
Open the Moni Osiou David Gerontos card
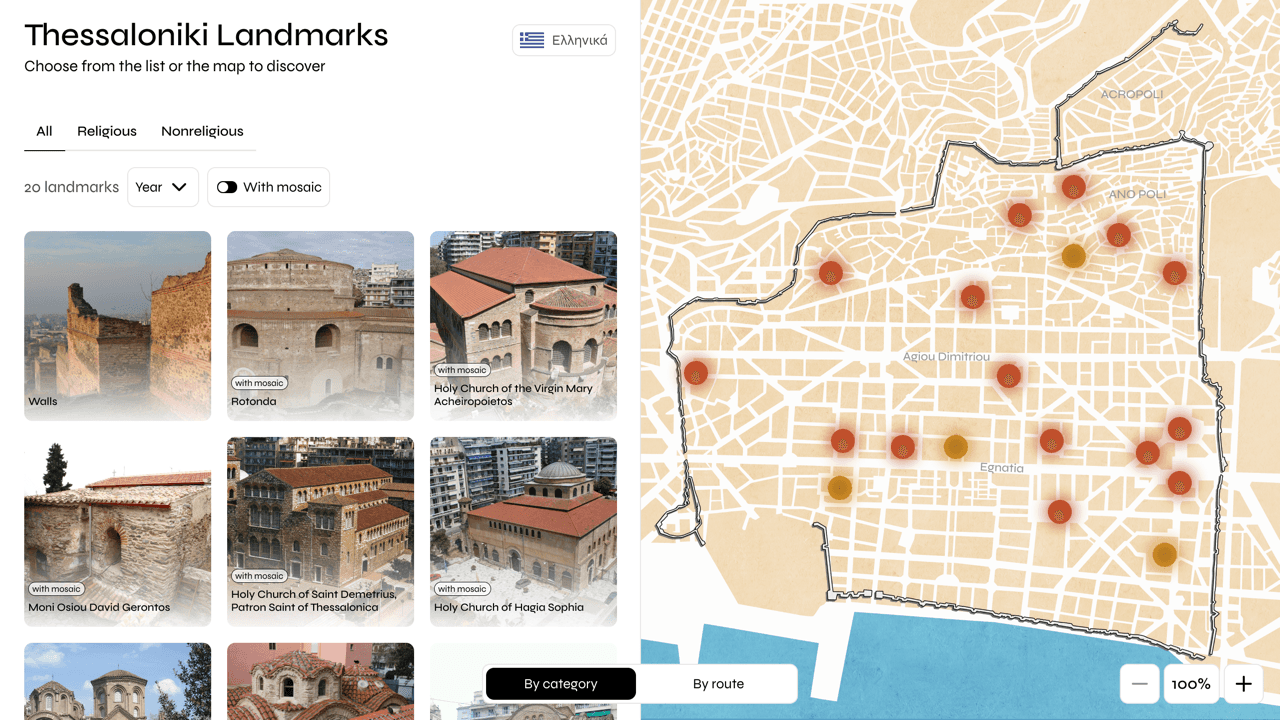click(117, 532)
